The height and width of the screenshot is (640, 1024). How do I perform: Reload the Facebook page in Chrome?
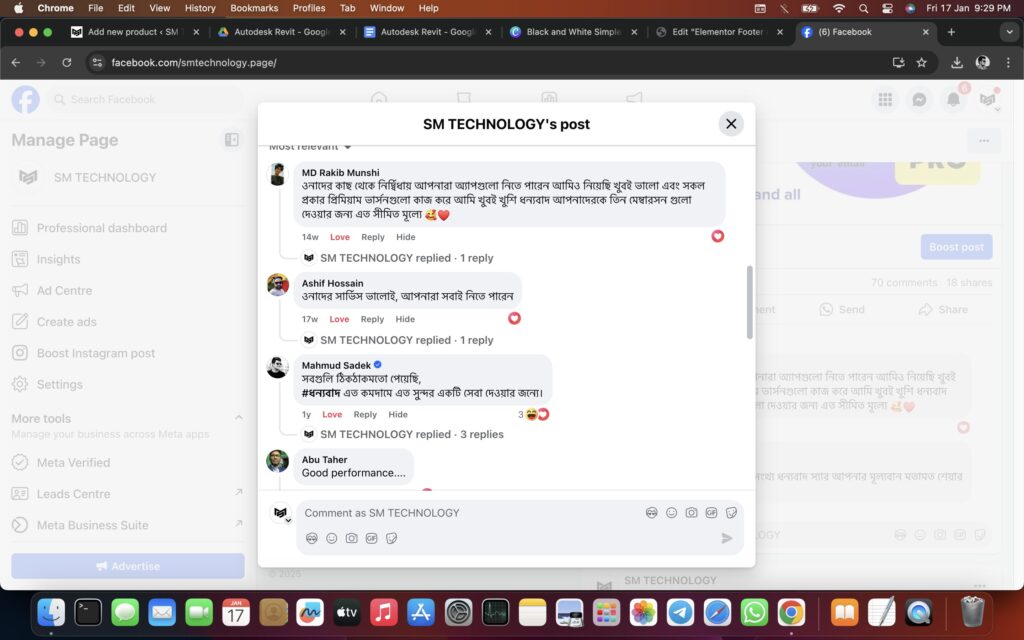coord(67,63)
